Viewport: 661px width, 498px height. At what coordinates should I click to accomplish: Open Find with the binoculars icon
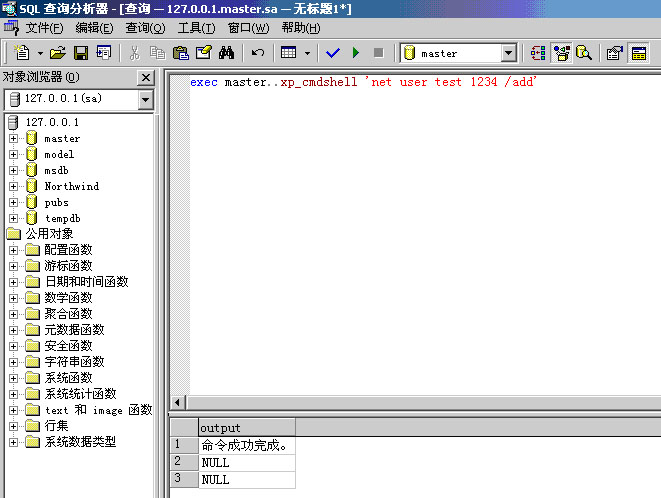227,53
